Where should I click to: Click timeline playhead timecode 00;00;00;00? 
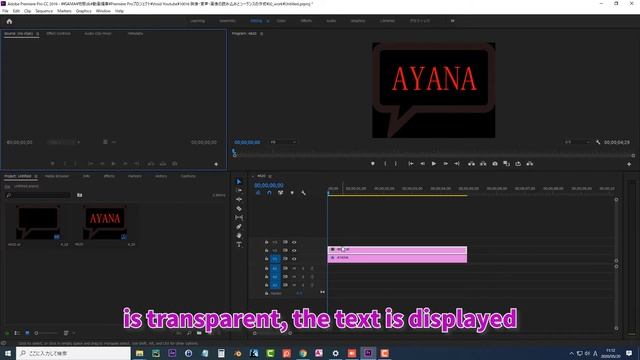pos(269,185)
